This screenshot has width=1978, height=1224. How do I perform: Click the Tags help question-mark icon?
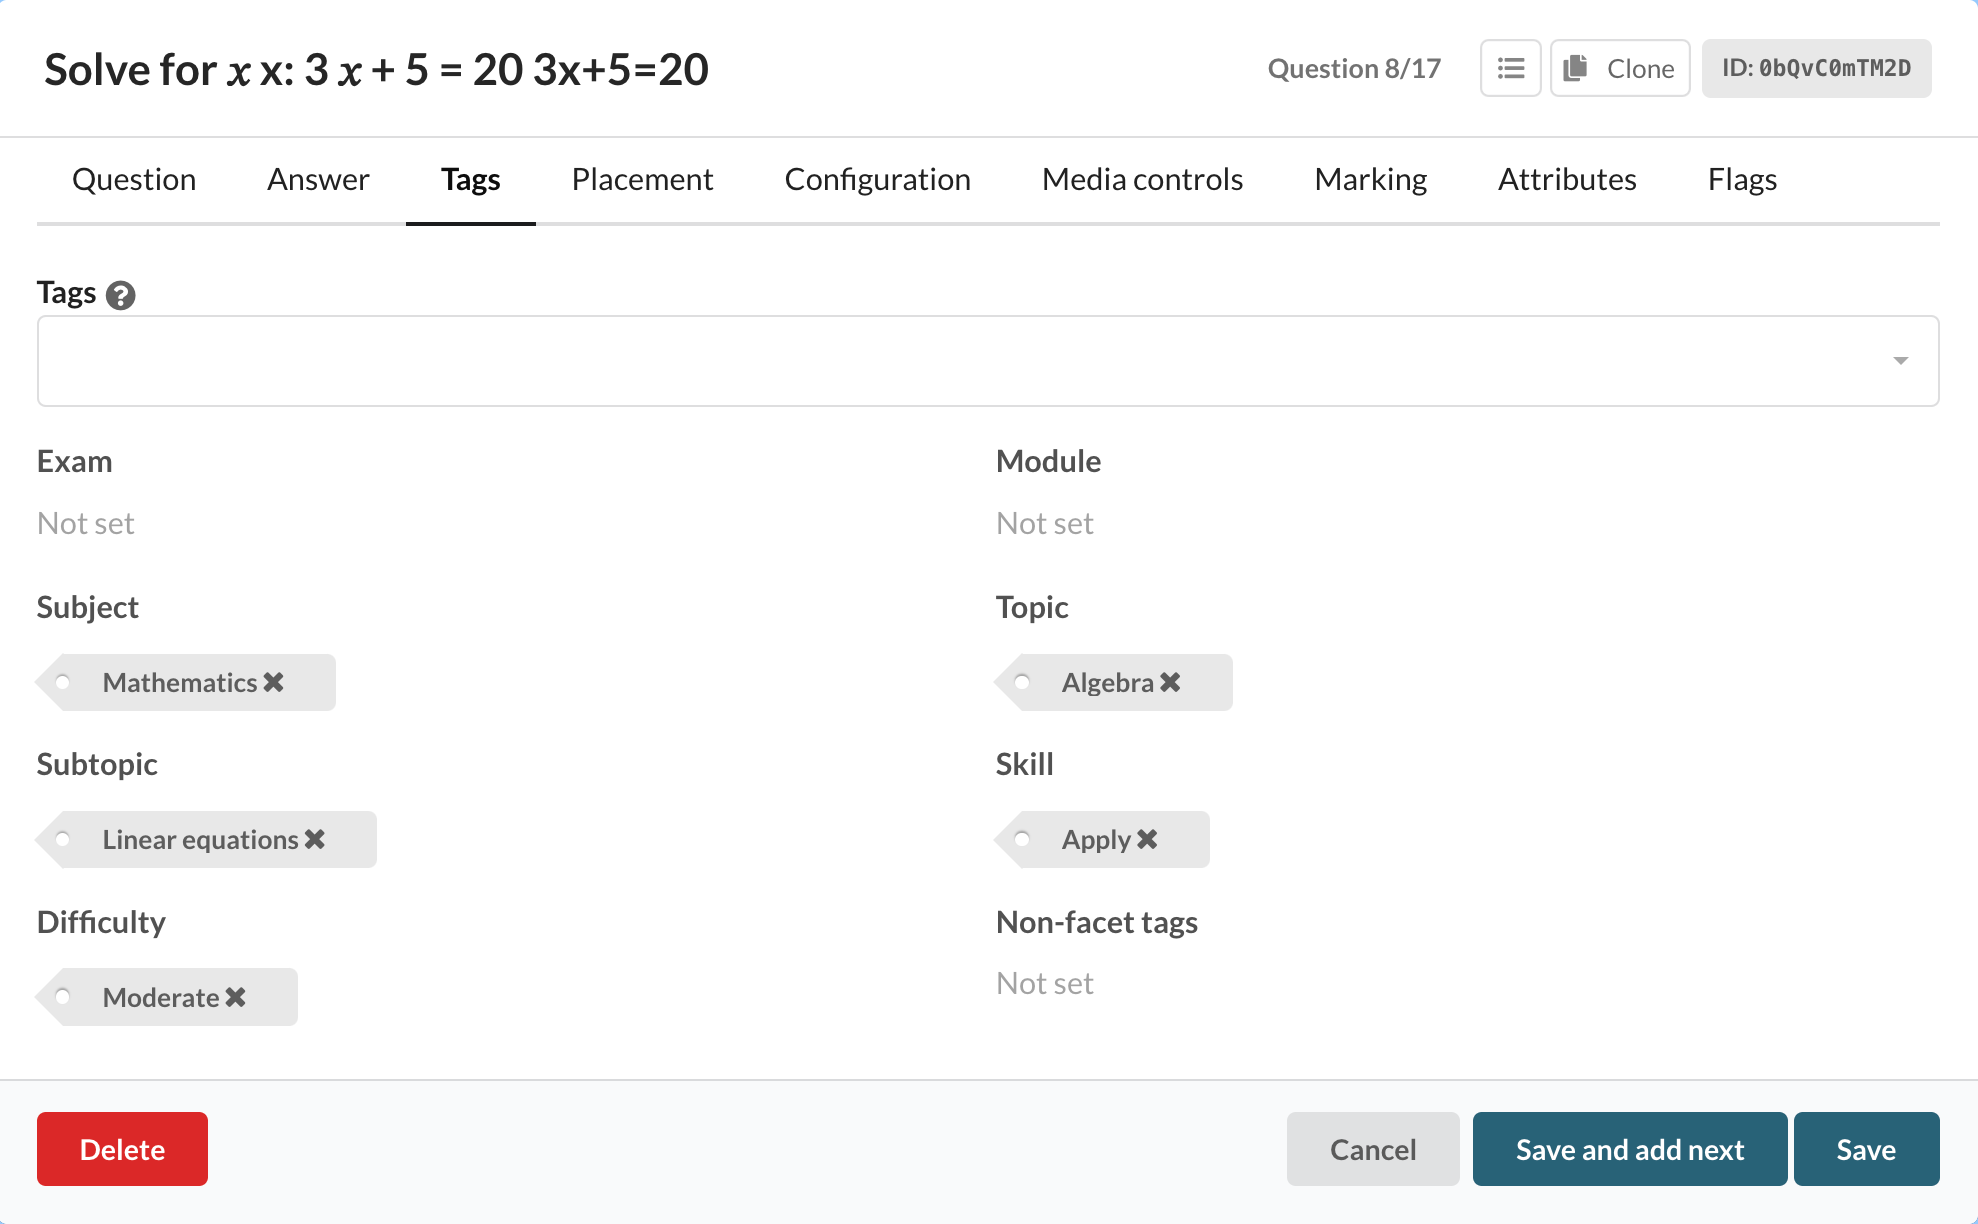click(x=121, y=295)
